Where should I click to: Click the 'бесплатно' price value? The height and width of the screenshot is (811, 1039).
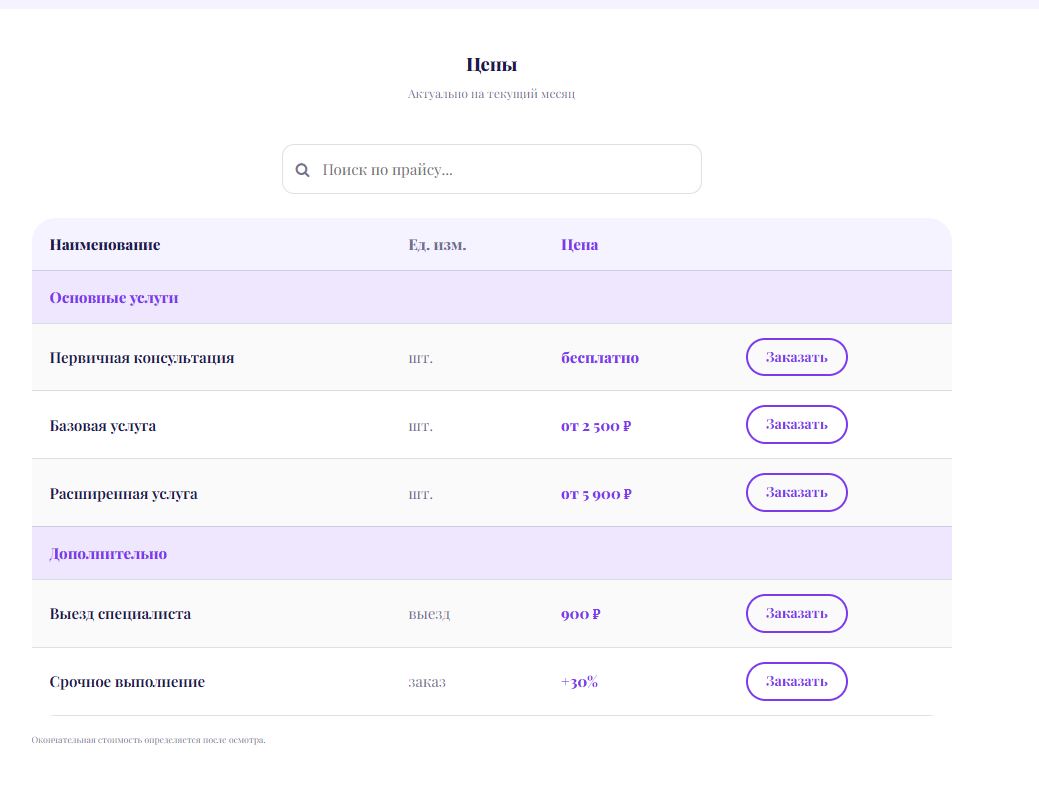(x=600, y=358)
